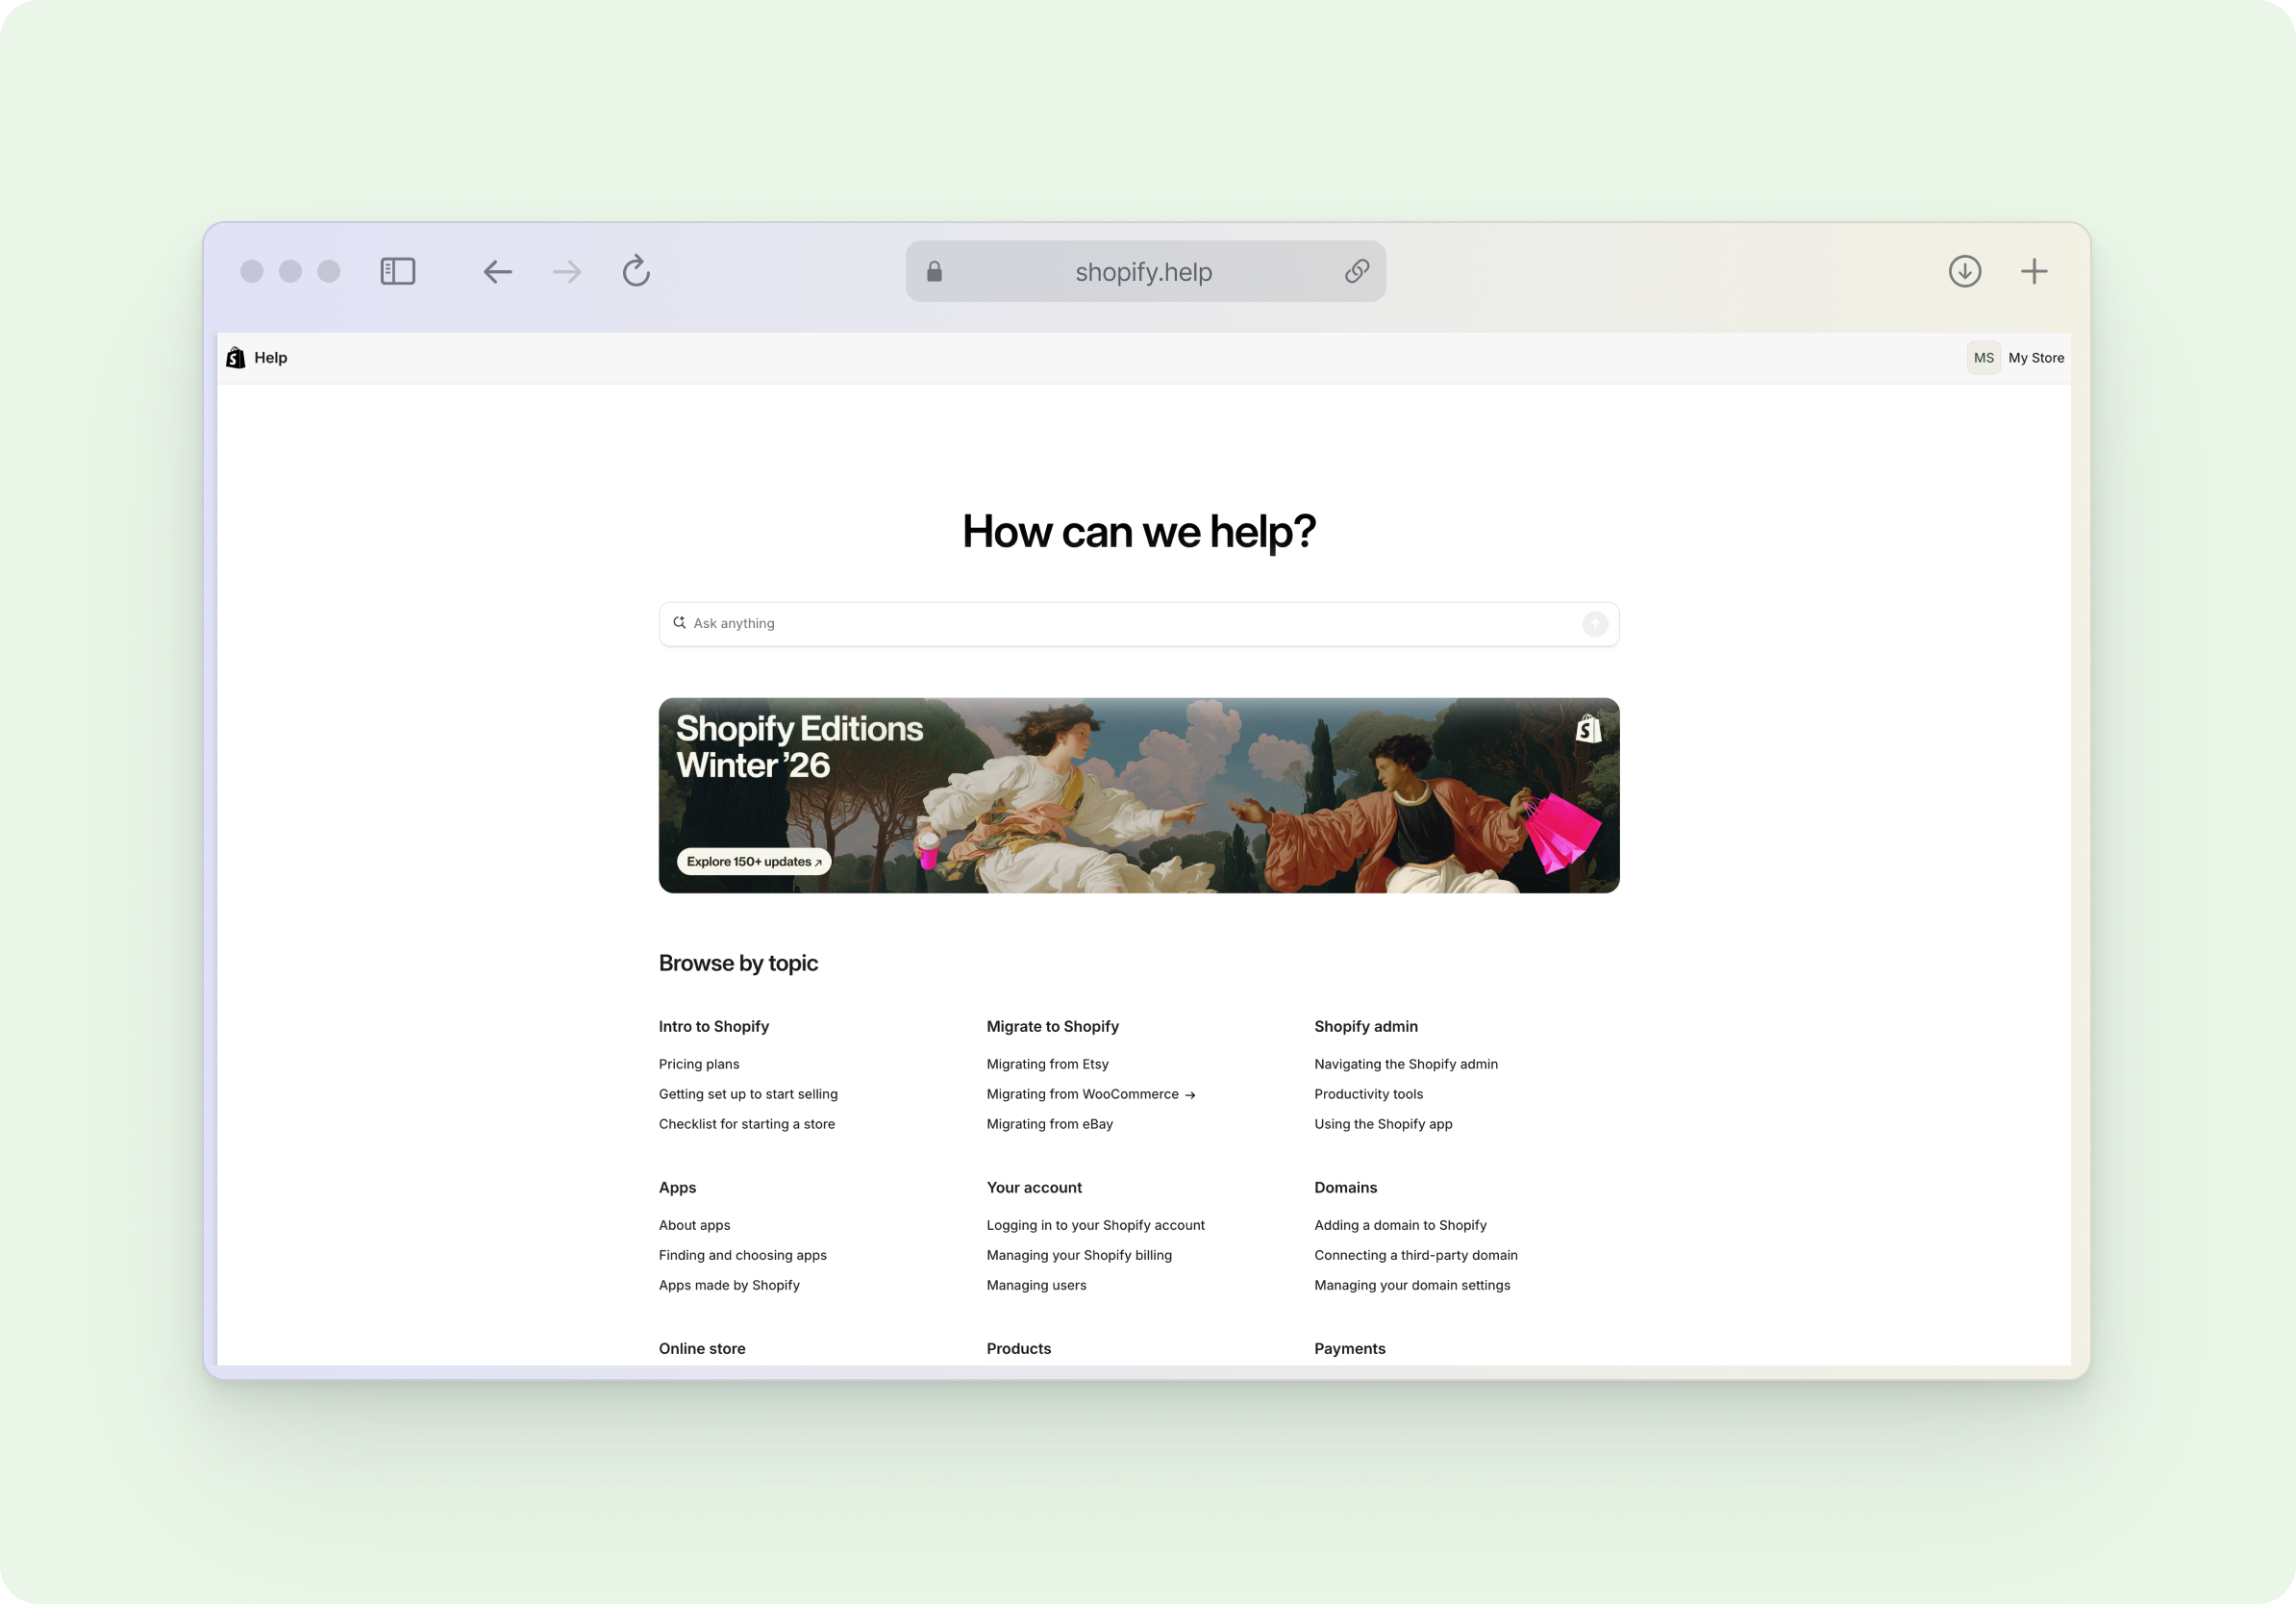
Task: Open Adding a domain to Shopify
Action: (1401, 1225)
